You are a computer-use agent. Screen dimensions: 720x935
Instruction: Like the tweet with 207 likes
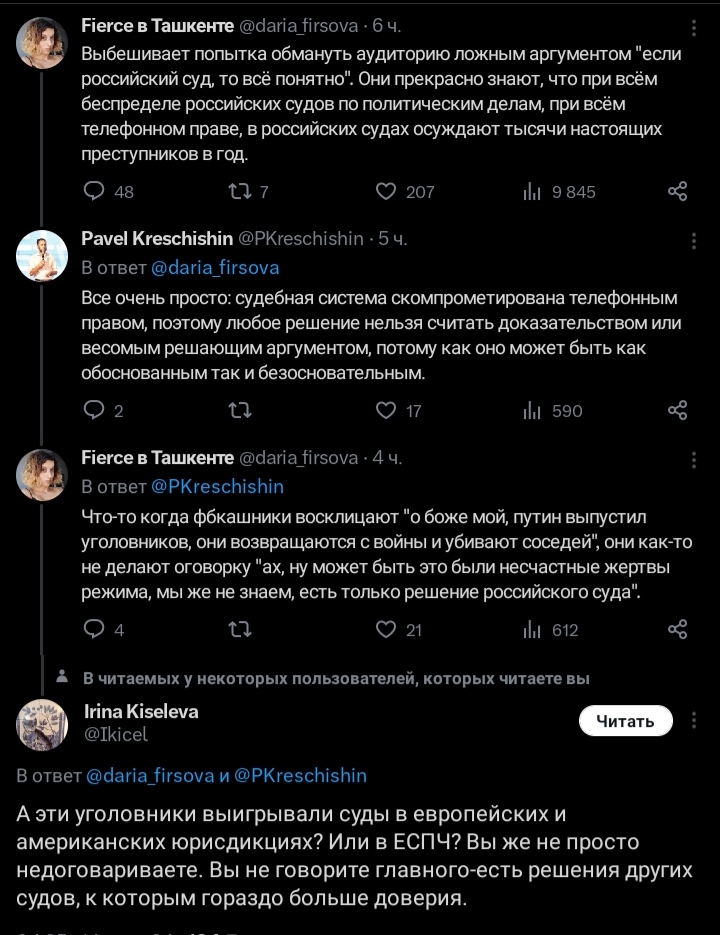(x=386, y=191)
